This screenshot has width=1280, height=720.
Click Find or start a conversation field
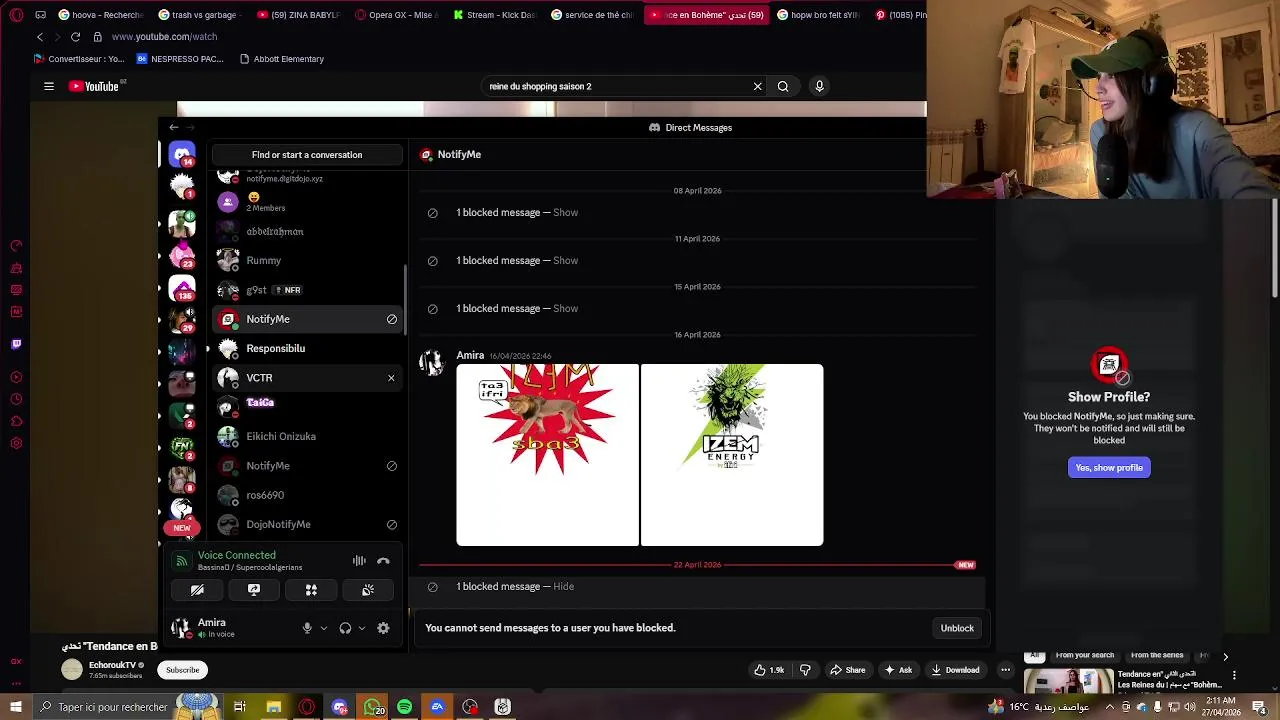pyautogui.click(x=307, y=155)
